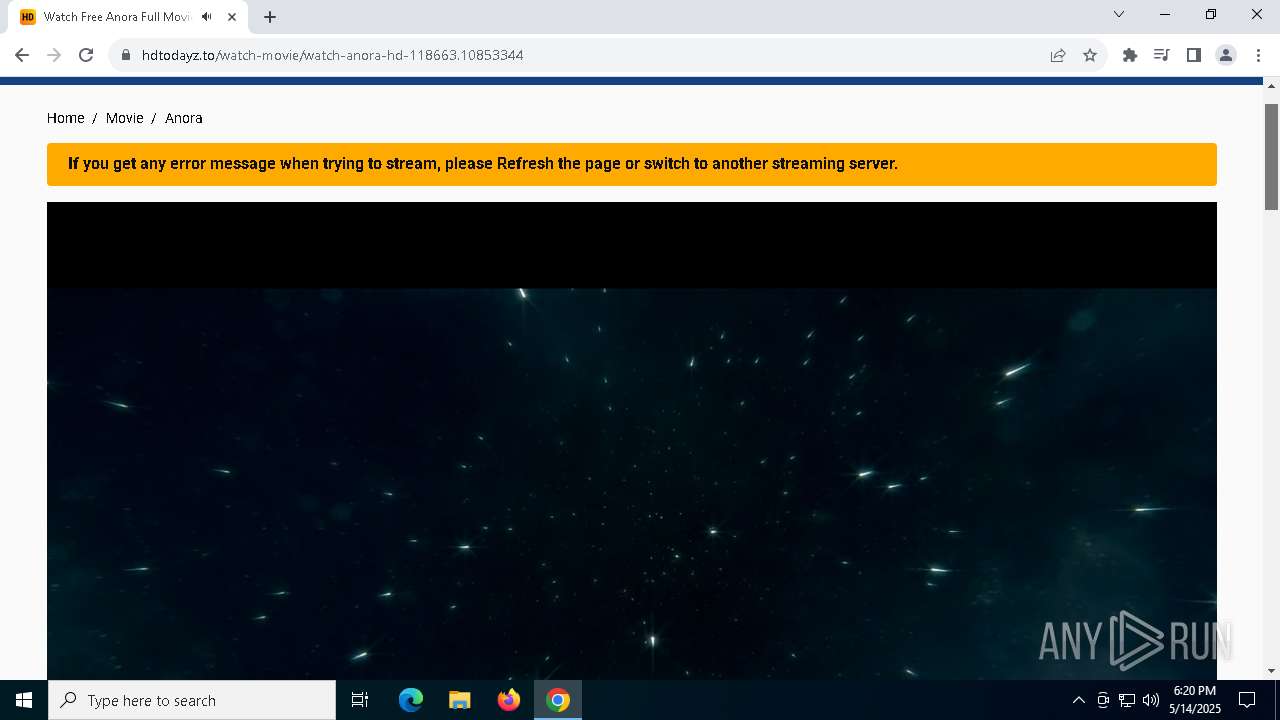Open Chrome's three-dot menu
The width and height of the screenshot is (1280, 720).
pos(1258,55)
